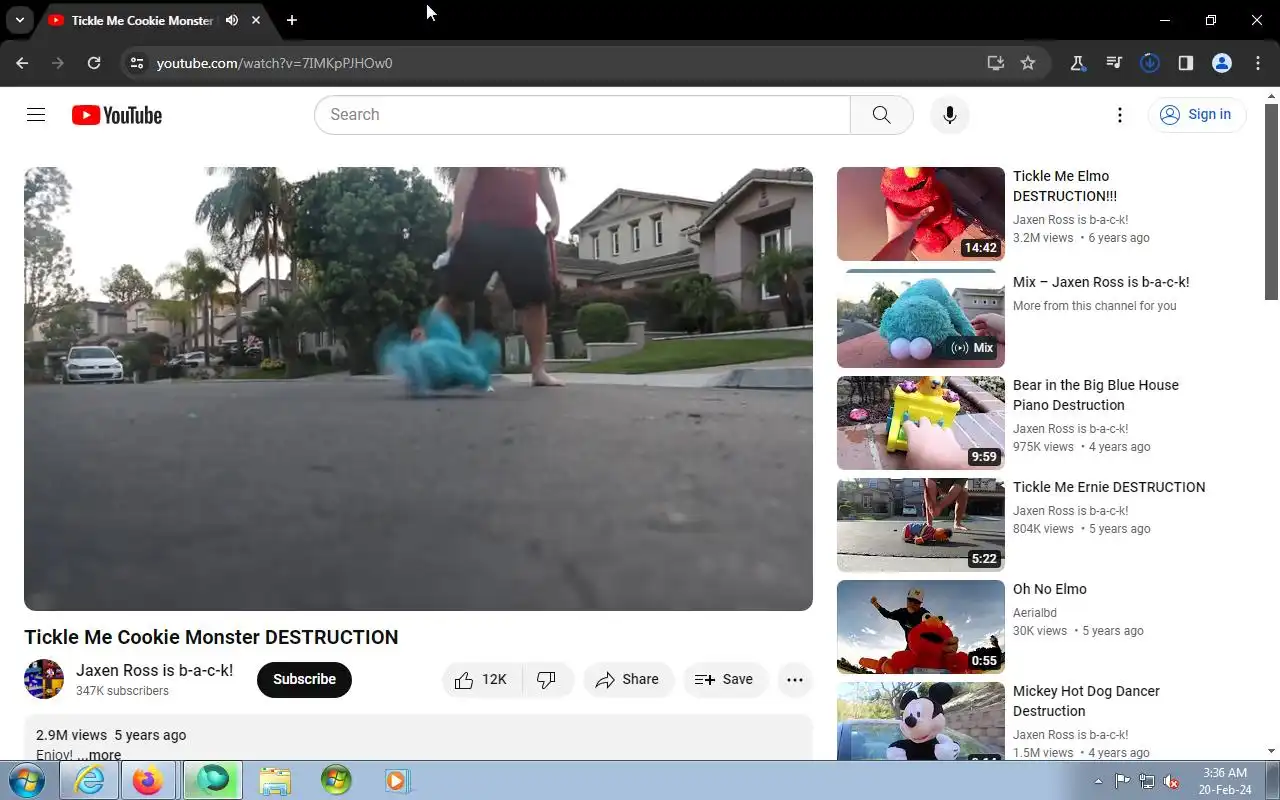The width and height of the screenshot is (1280, 800).
Task: Open Chrome three-dot menu
Action: click(x=1258, y=63)
